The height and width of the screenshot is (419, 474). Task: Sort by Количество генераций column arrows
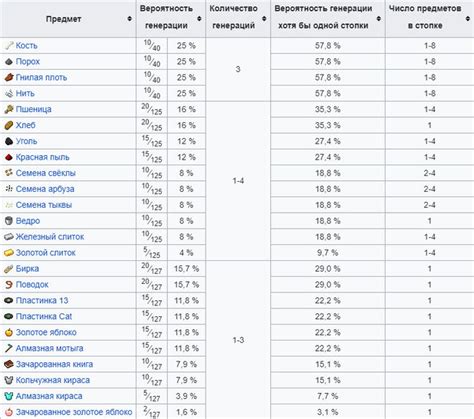click(264, 19)
